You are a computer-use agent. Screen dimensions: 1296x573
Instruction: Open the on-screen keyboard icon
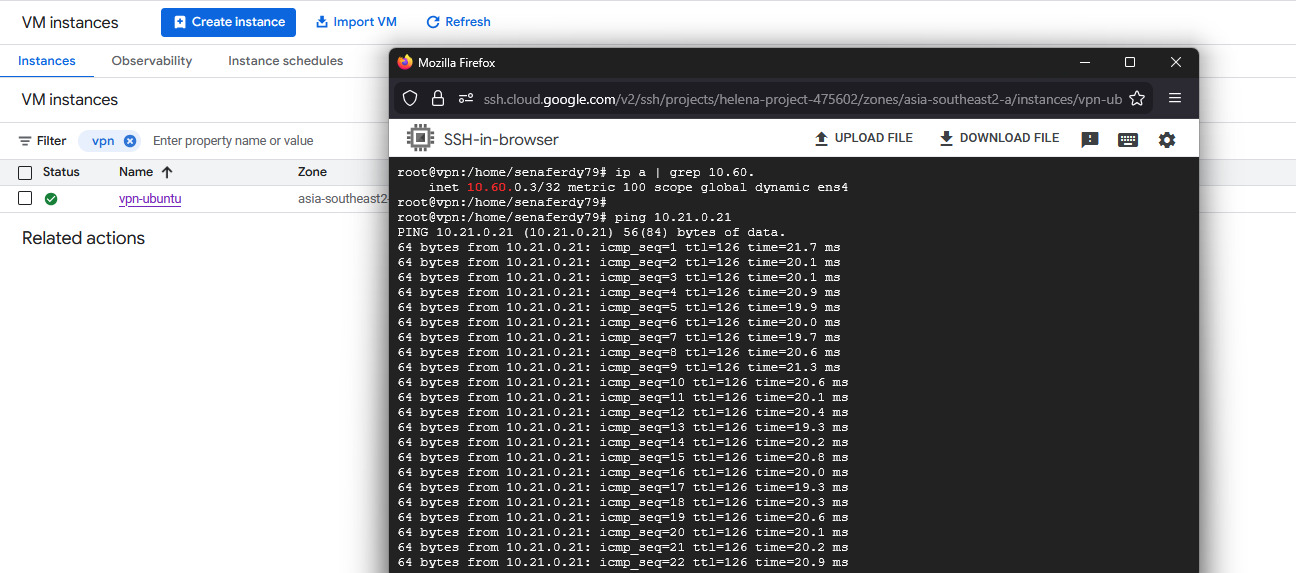pos(1128,140)
